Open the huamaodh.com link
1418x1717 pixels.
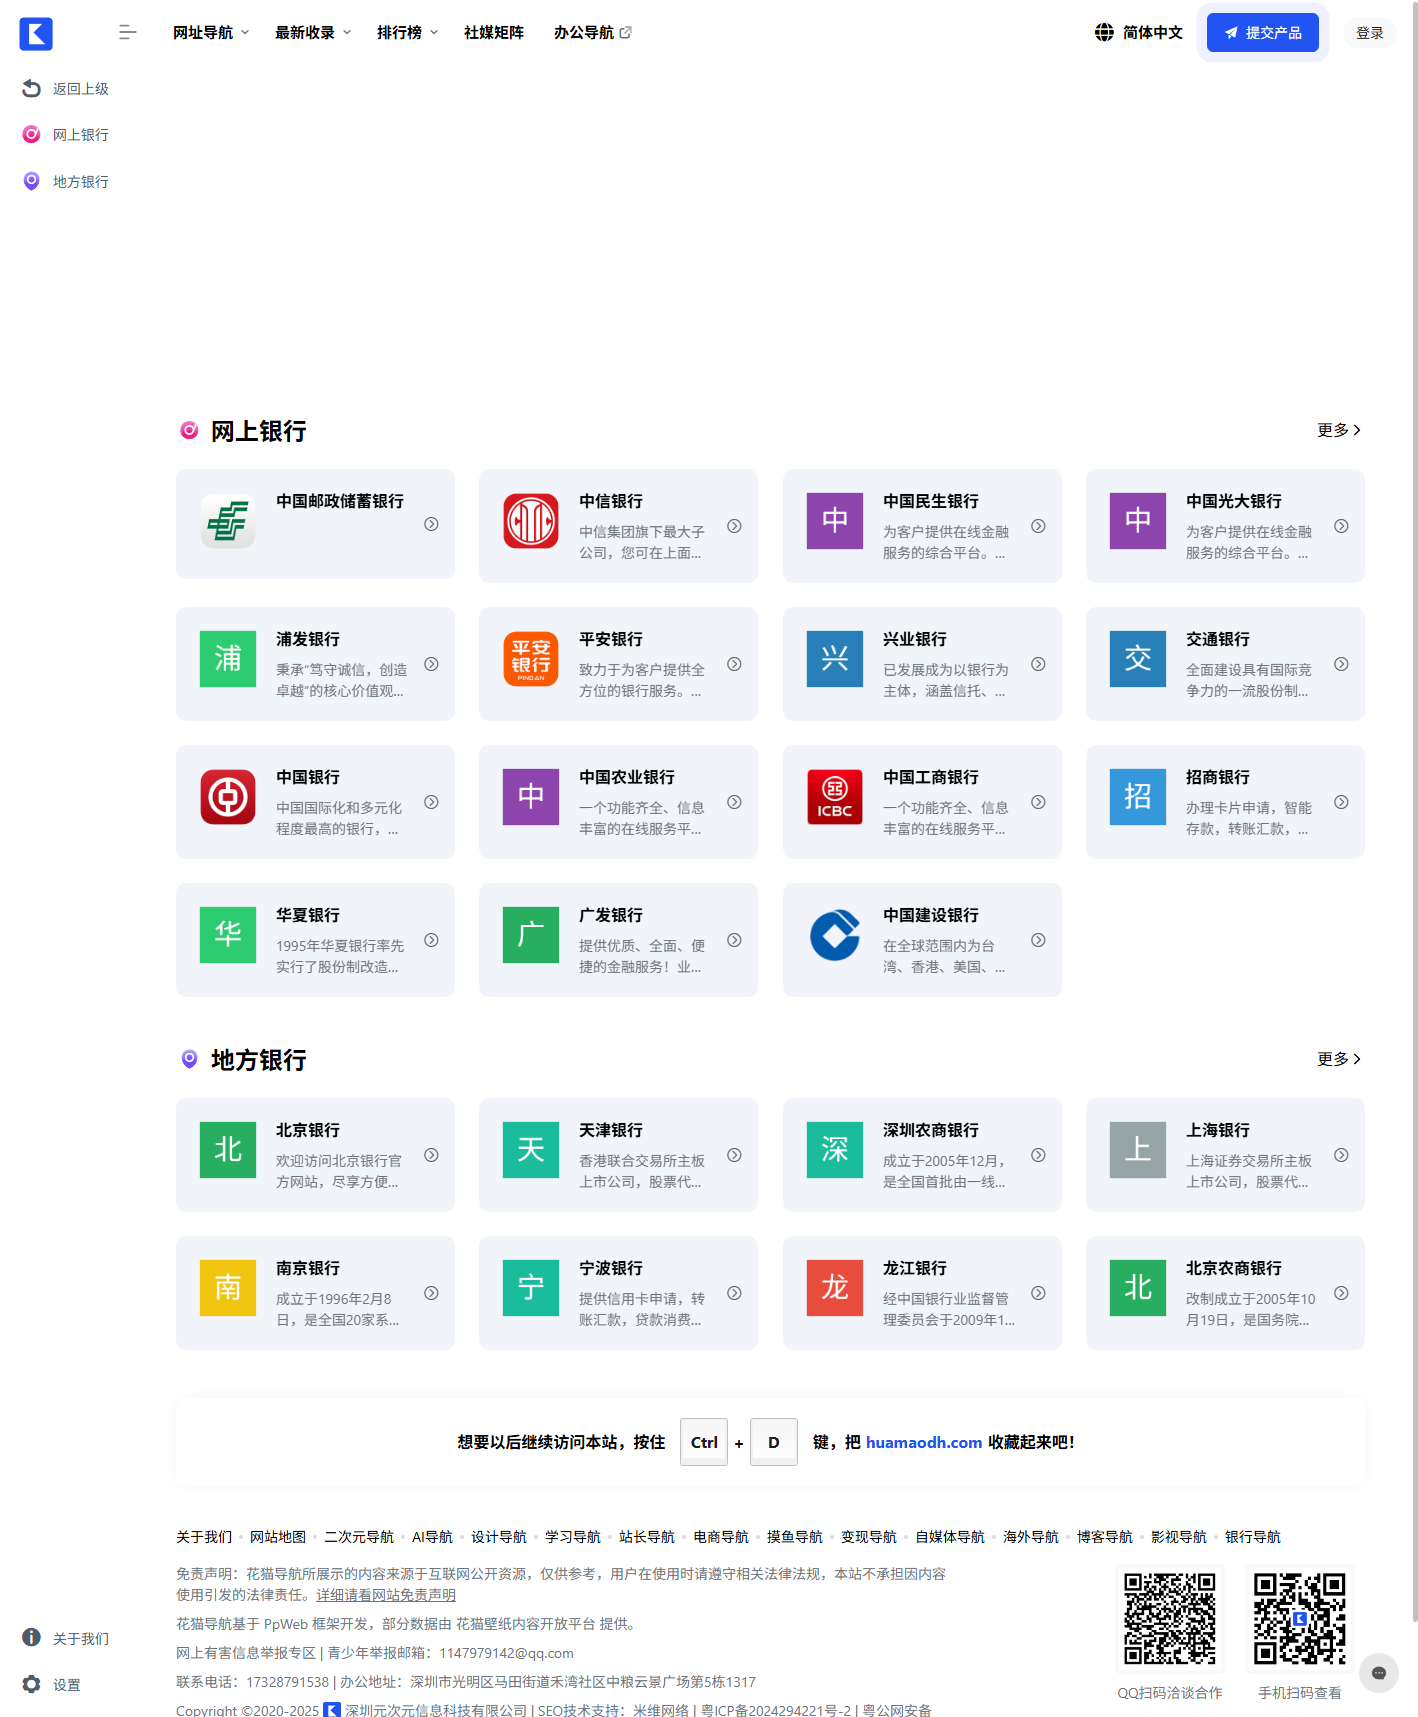[923, 1442]
